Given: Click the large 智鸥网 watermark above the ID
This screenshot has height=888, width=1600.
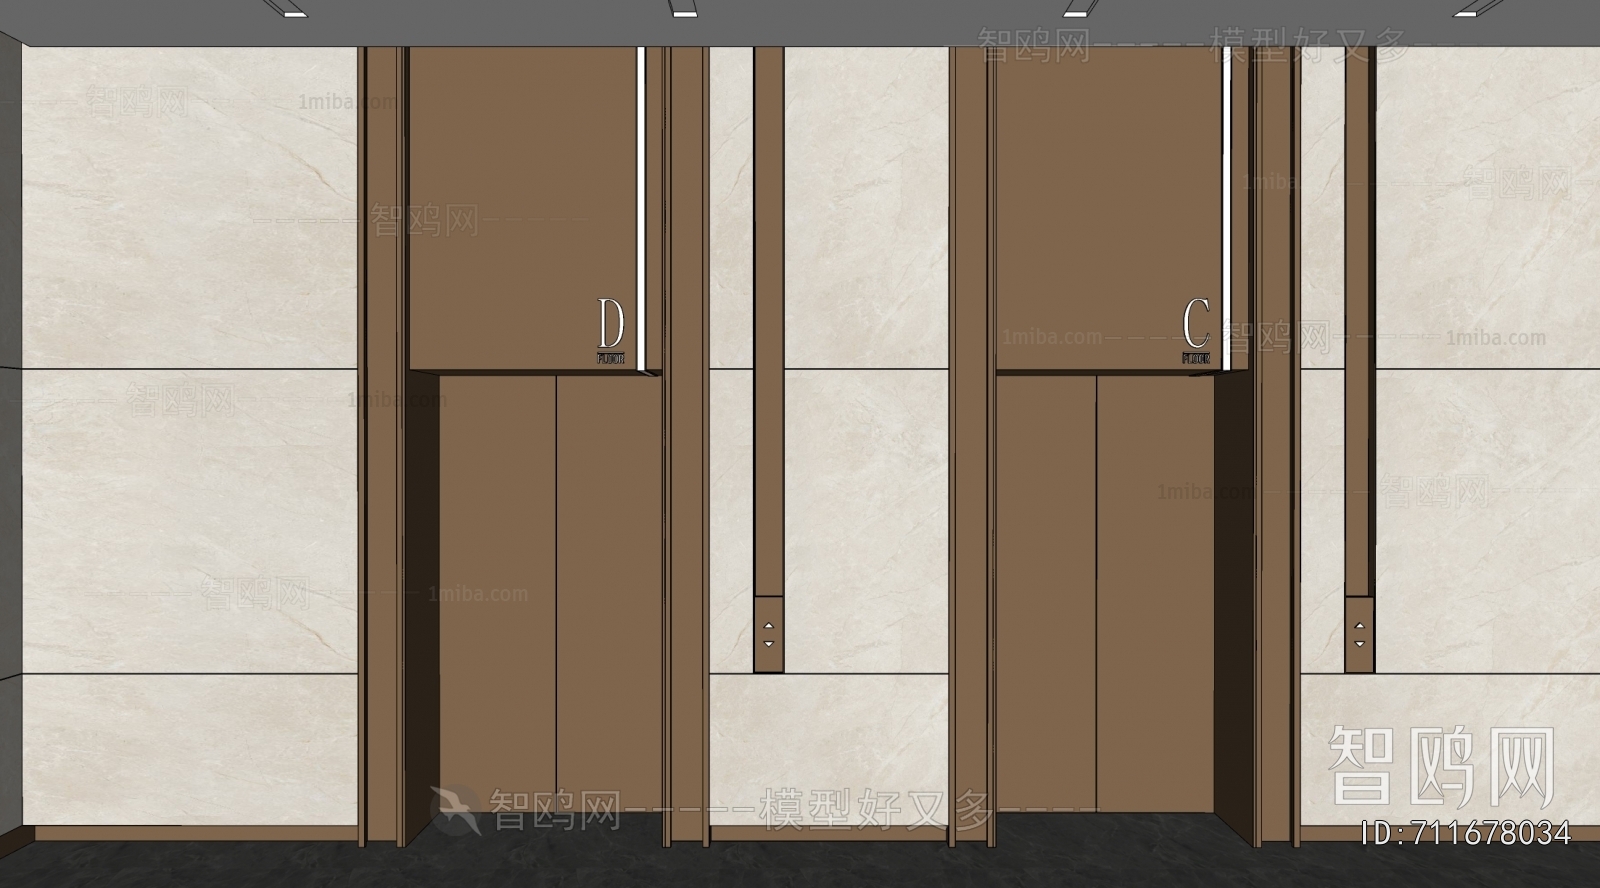Looking at the screenshot, I should pyautogui.click(x=1440, y=767).
